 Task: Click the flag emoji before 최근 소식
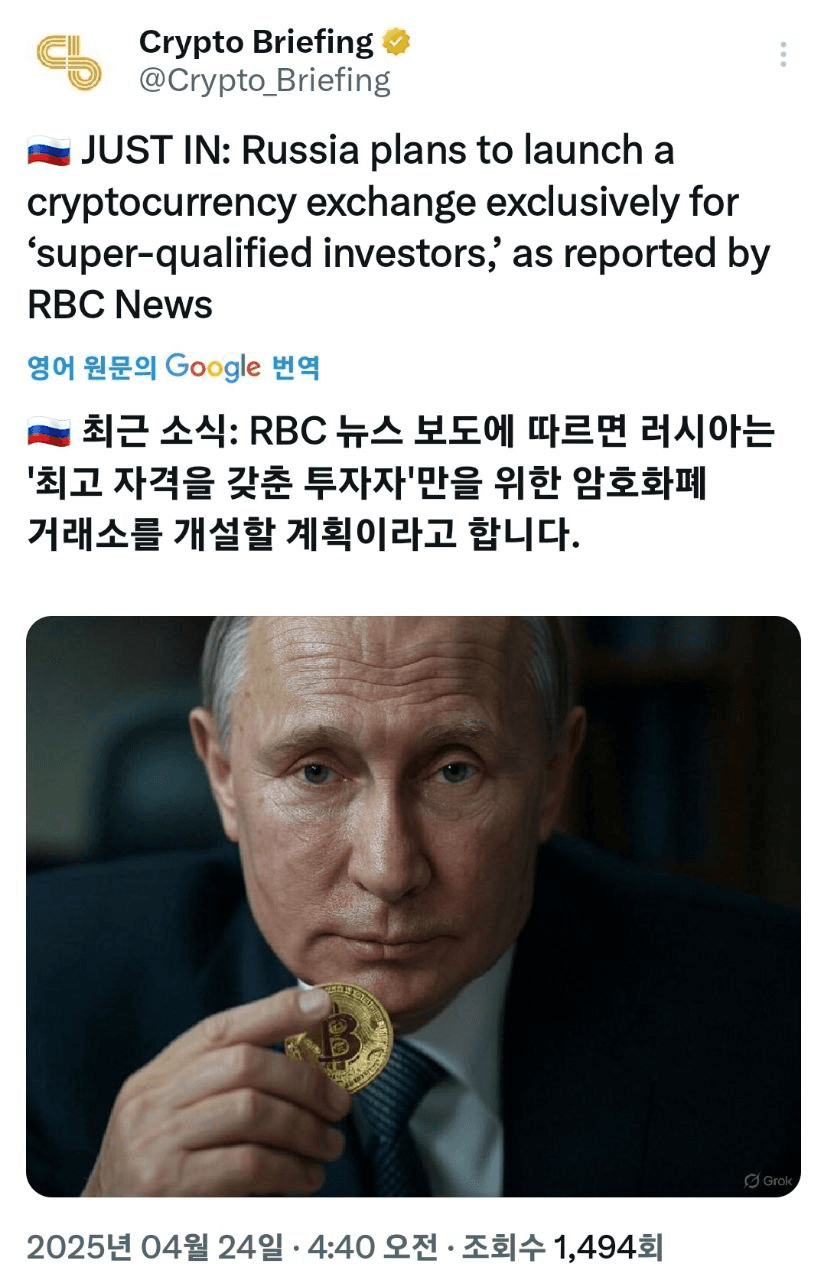pyautogui.click(x=48, y=432)
